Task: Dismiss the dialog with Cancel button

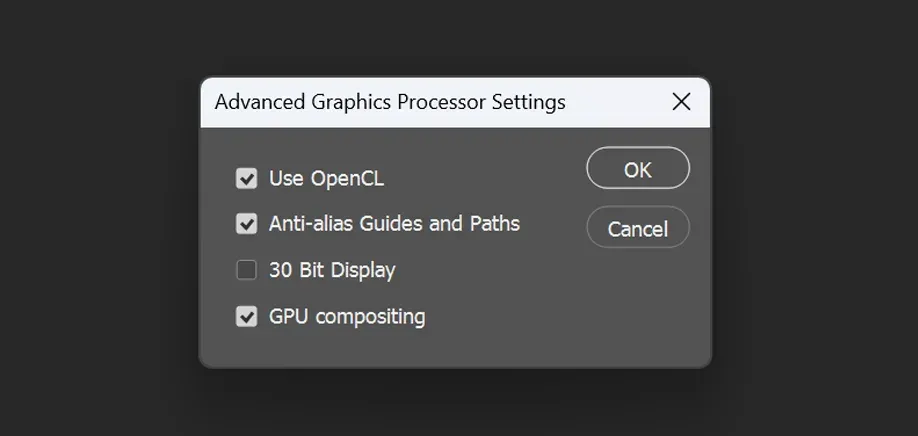Action: click(x=638, y=227)
